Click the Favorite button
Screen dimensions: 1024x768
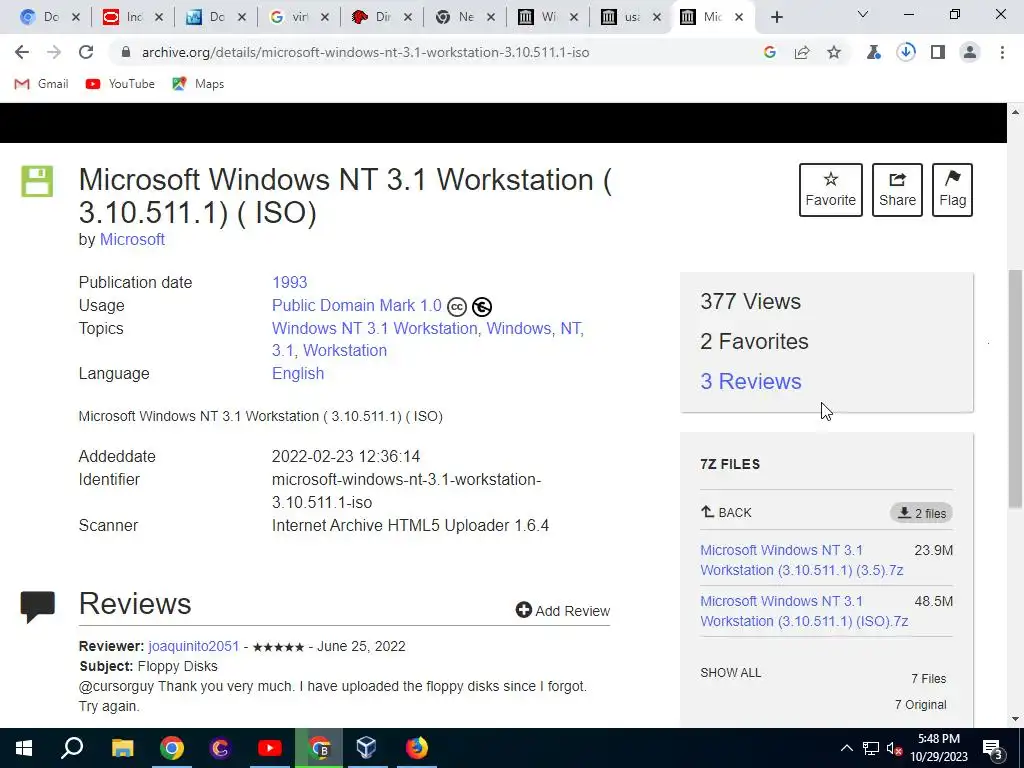coord(831,189)
